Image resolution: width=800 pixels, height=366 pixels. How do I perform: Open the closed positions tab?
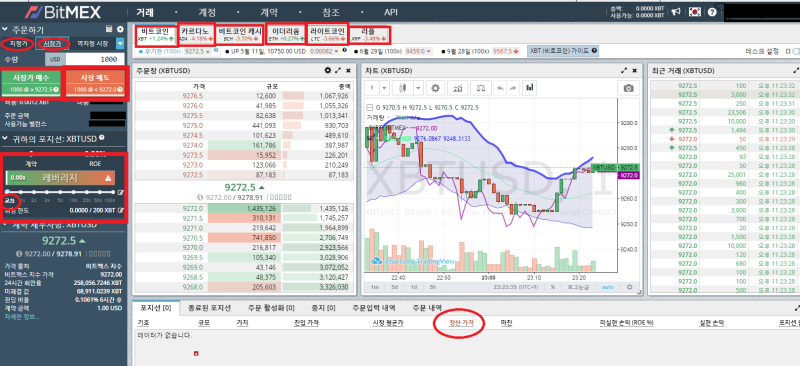209,308
